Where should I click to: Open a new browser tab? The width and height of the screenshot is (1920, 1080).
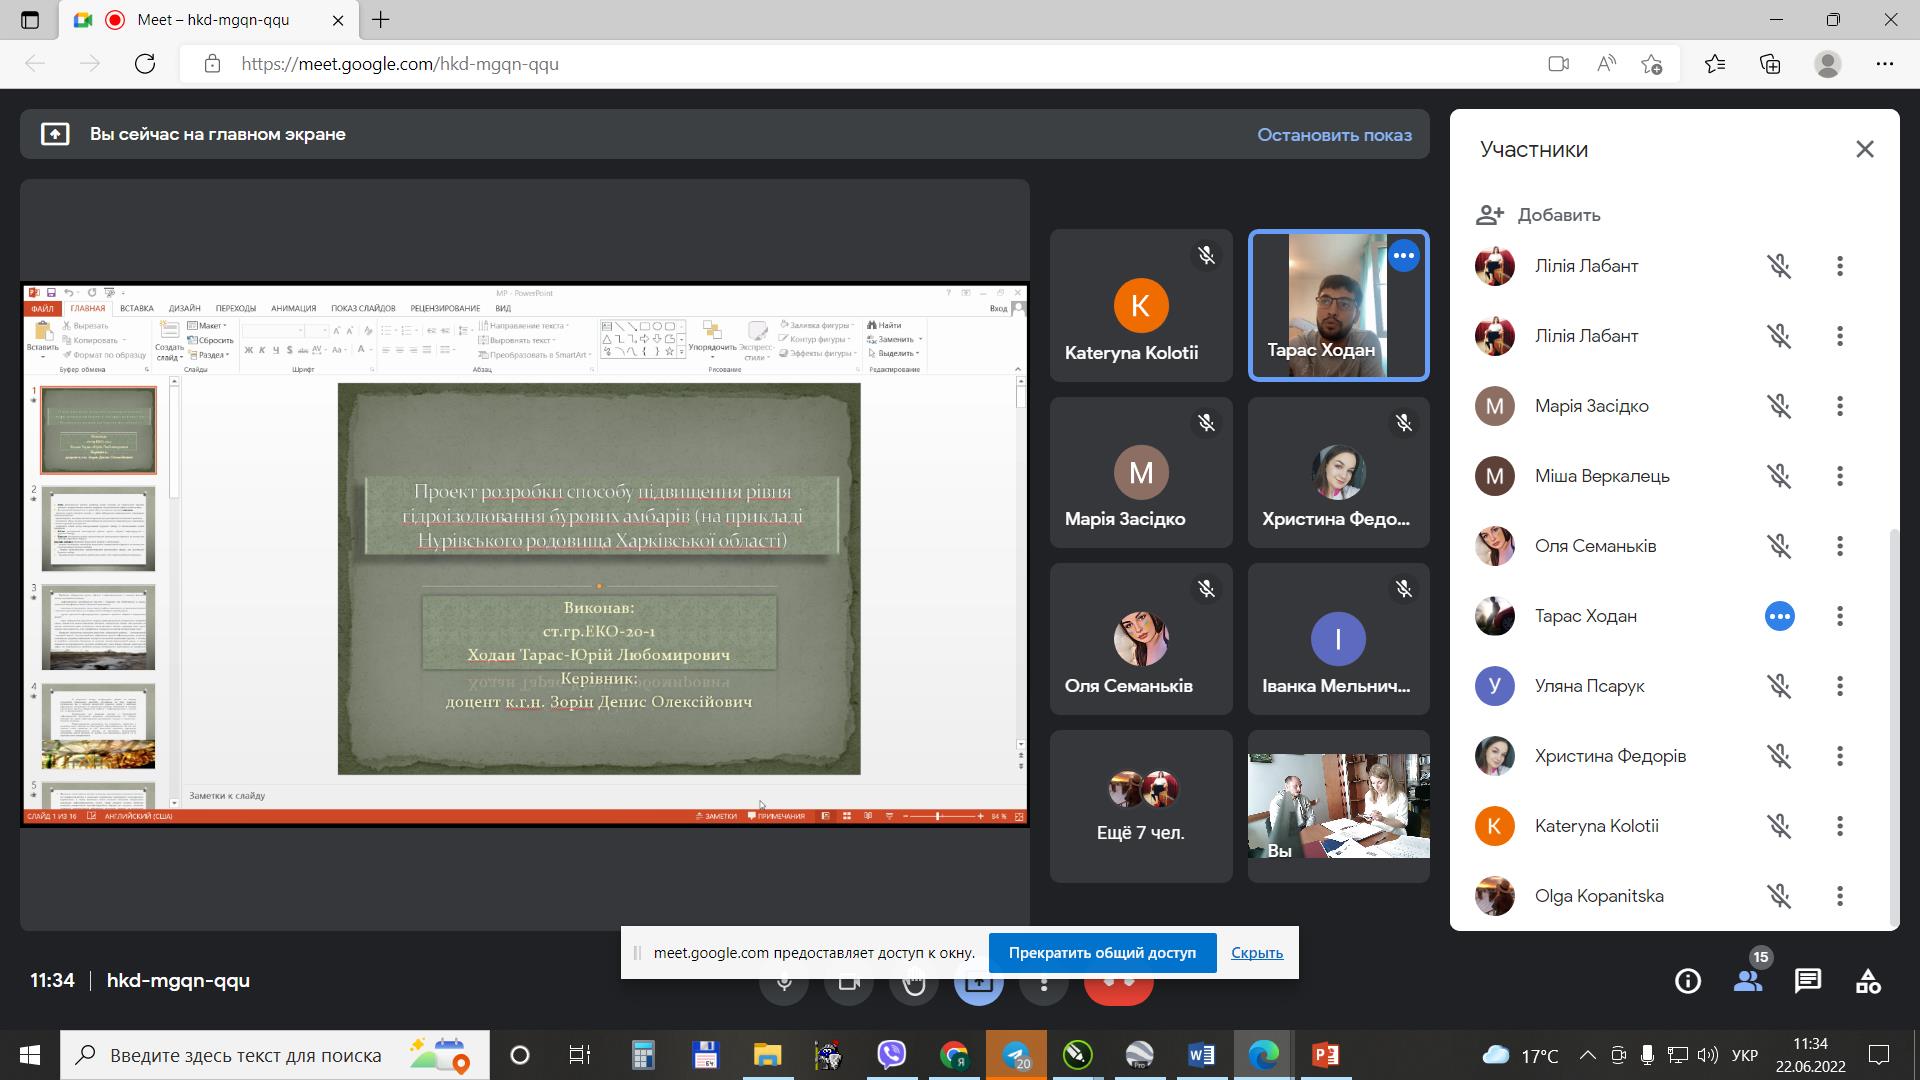click(381, 20)
